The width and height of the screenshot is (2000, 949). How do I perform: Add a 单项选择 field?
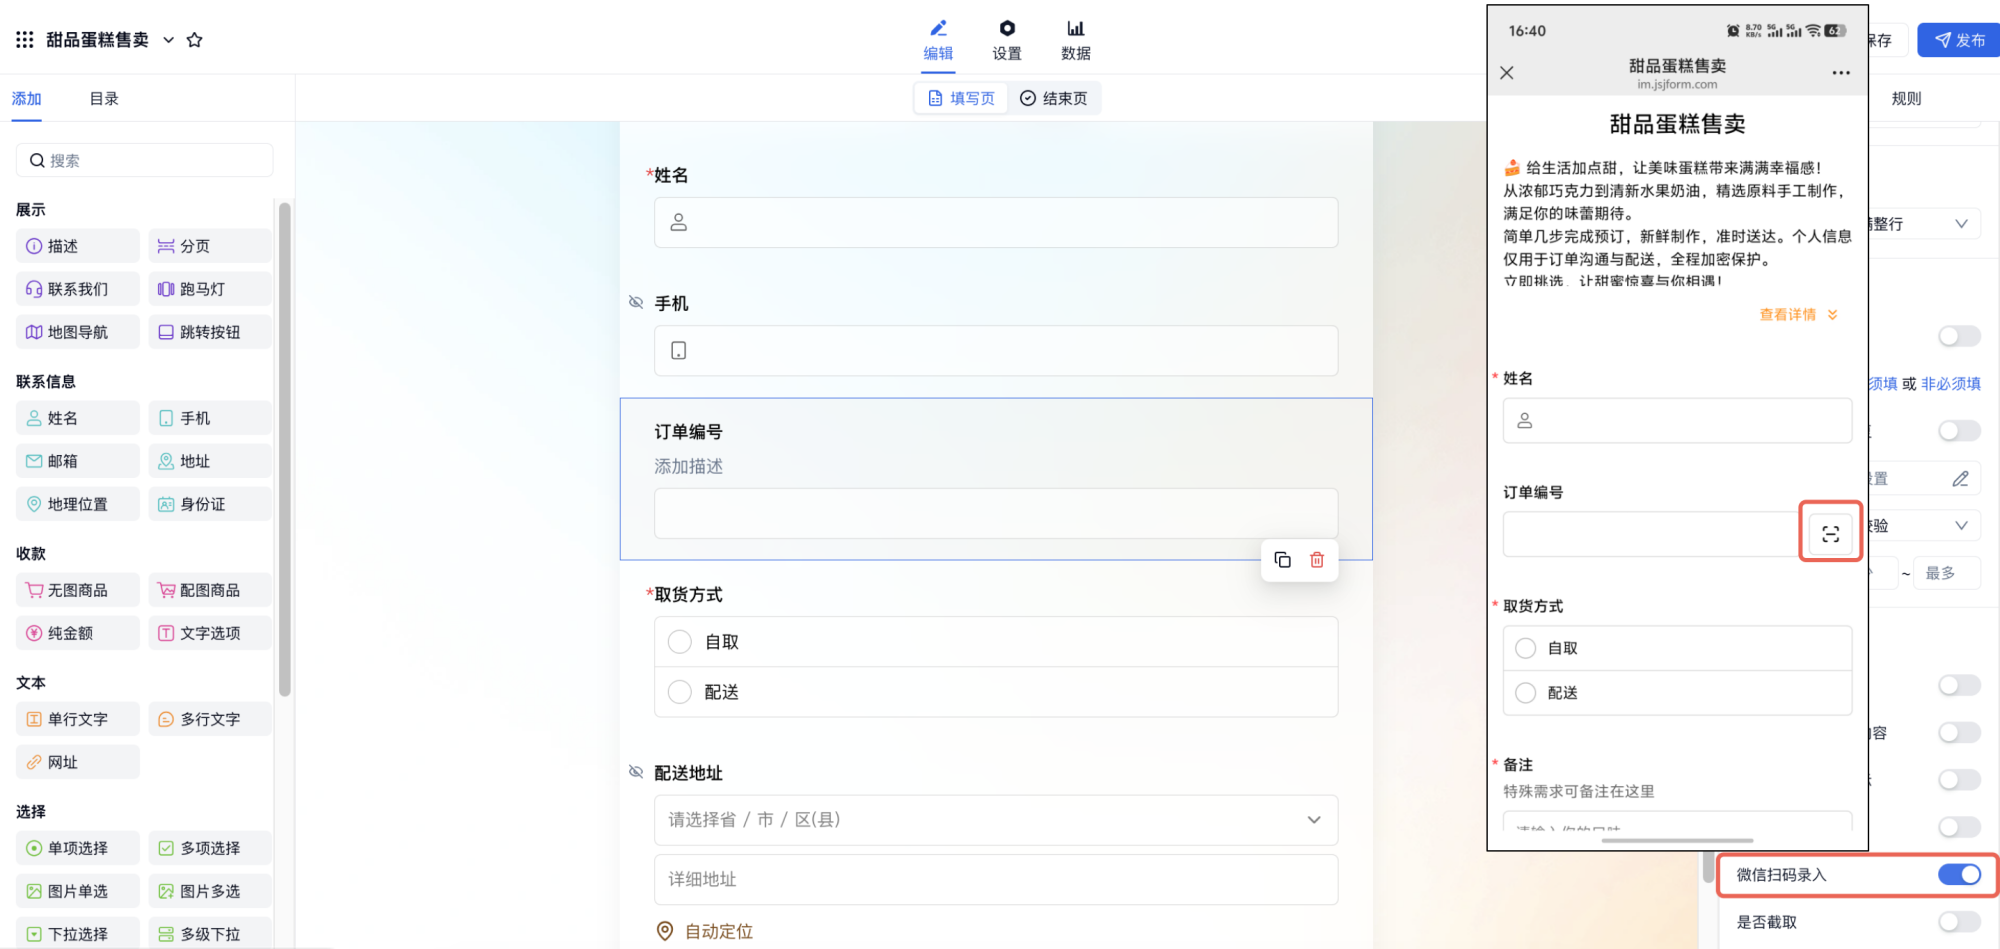[78, 848]
